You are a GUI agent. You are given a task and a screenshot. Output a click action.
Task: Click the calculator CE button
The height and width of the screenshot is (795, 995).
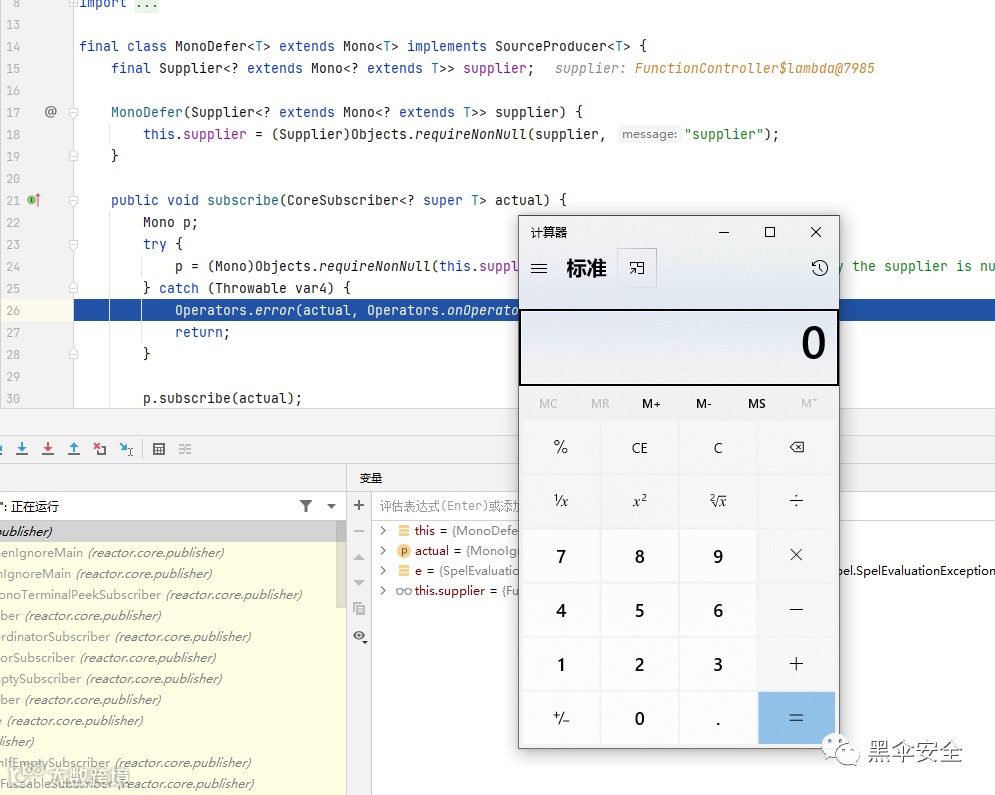[x=640, y=448]
